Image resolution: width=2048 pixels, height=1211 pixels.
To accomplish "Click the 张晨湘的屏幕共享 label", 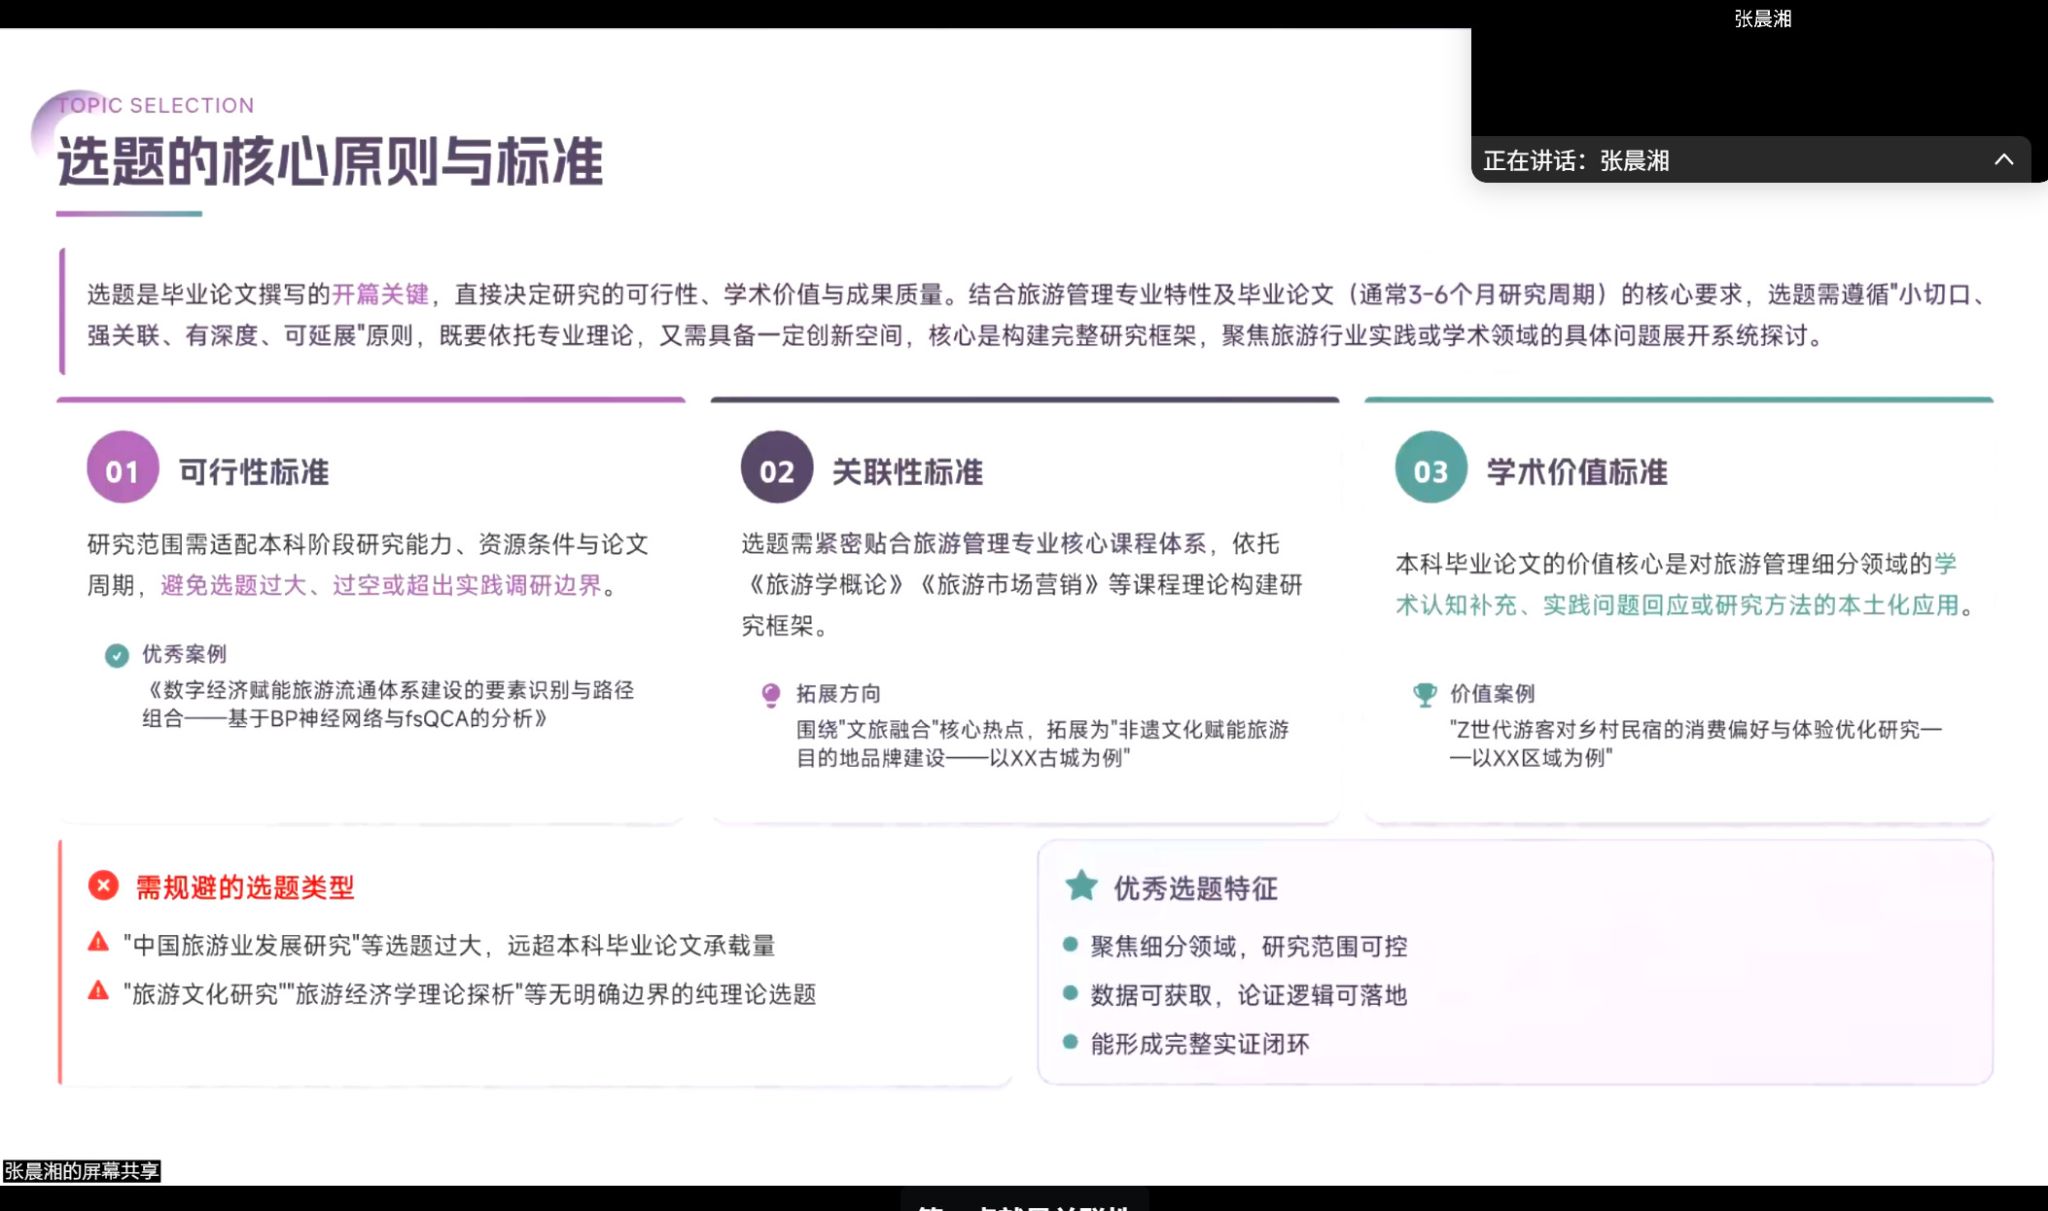I will pyautogui.click(x=81, y=1171).
